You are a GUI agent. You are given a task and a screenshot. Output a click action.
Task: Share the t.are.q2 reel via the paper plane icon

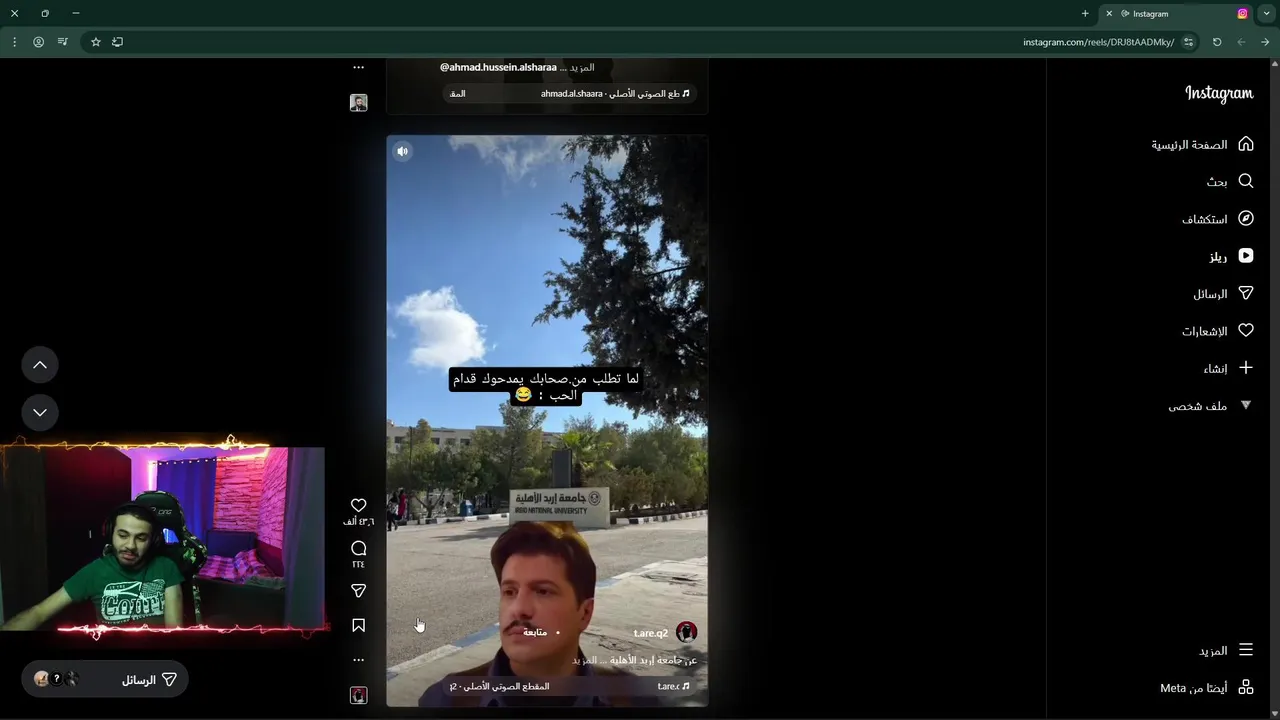click(x=358, y=591)
